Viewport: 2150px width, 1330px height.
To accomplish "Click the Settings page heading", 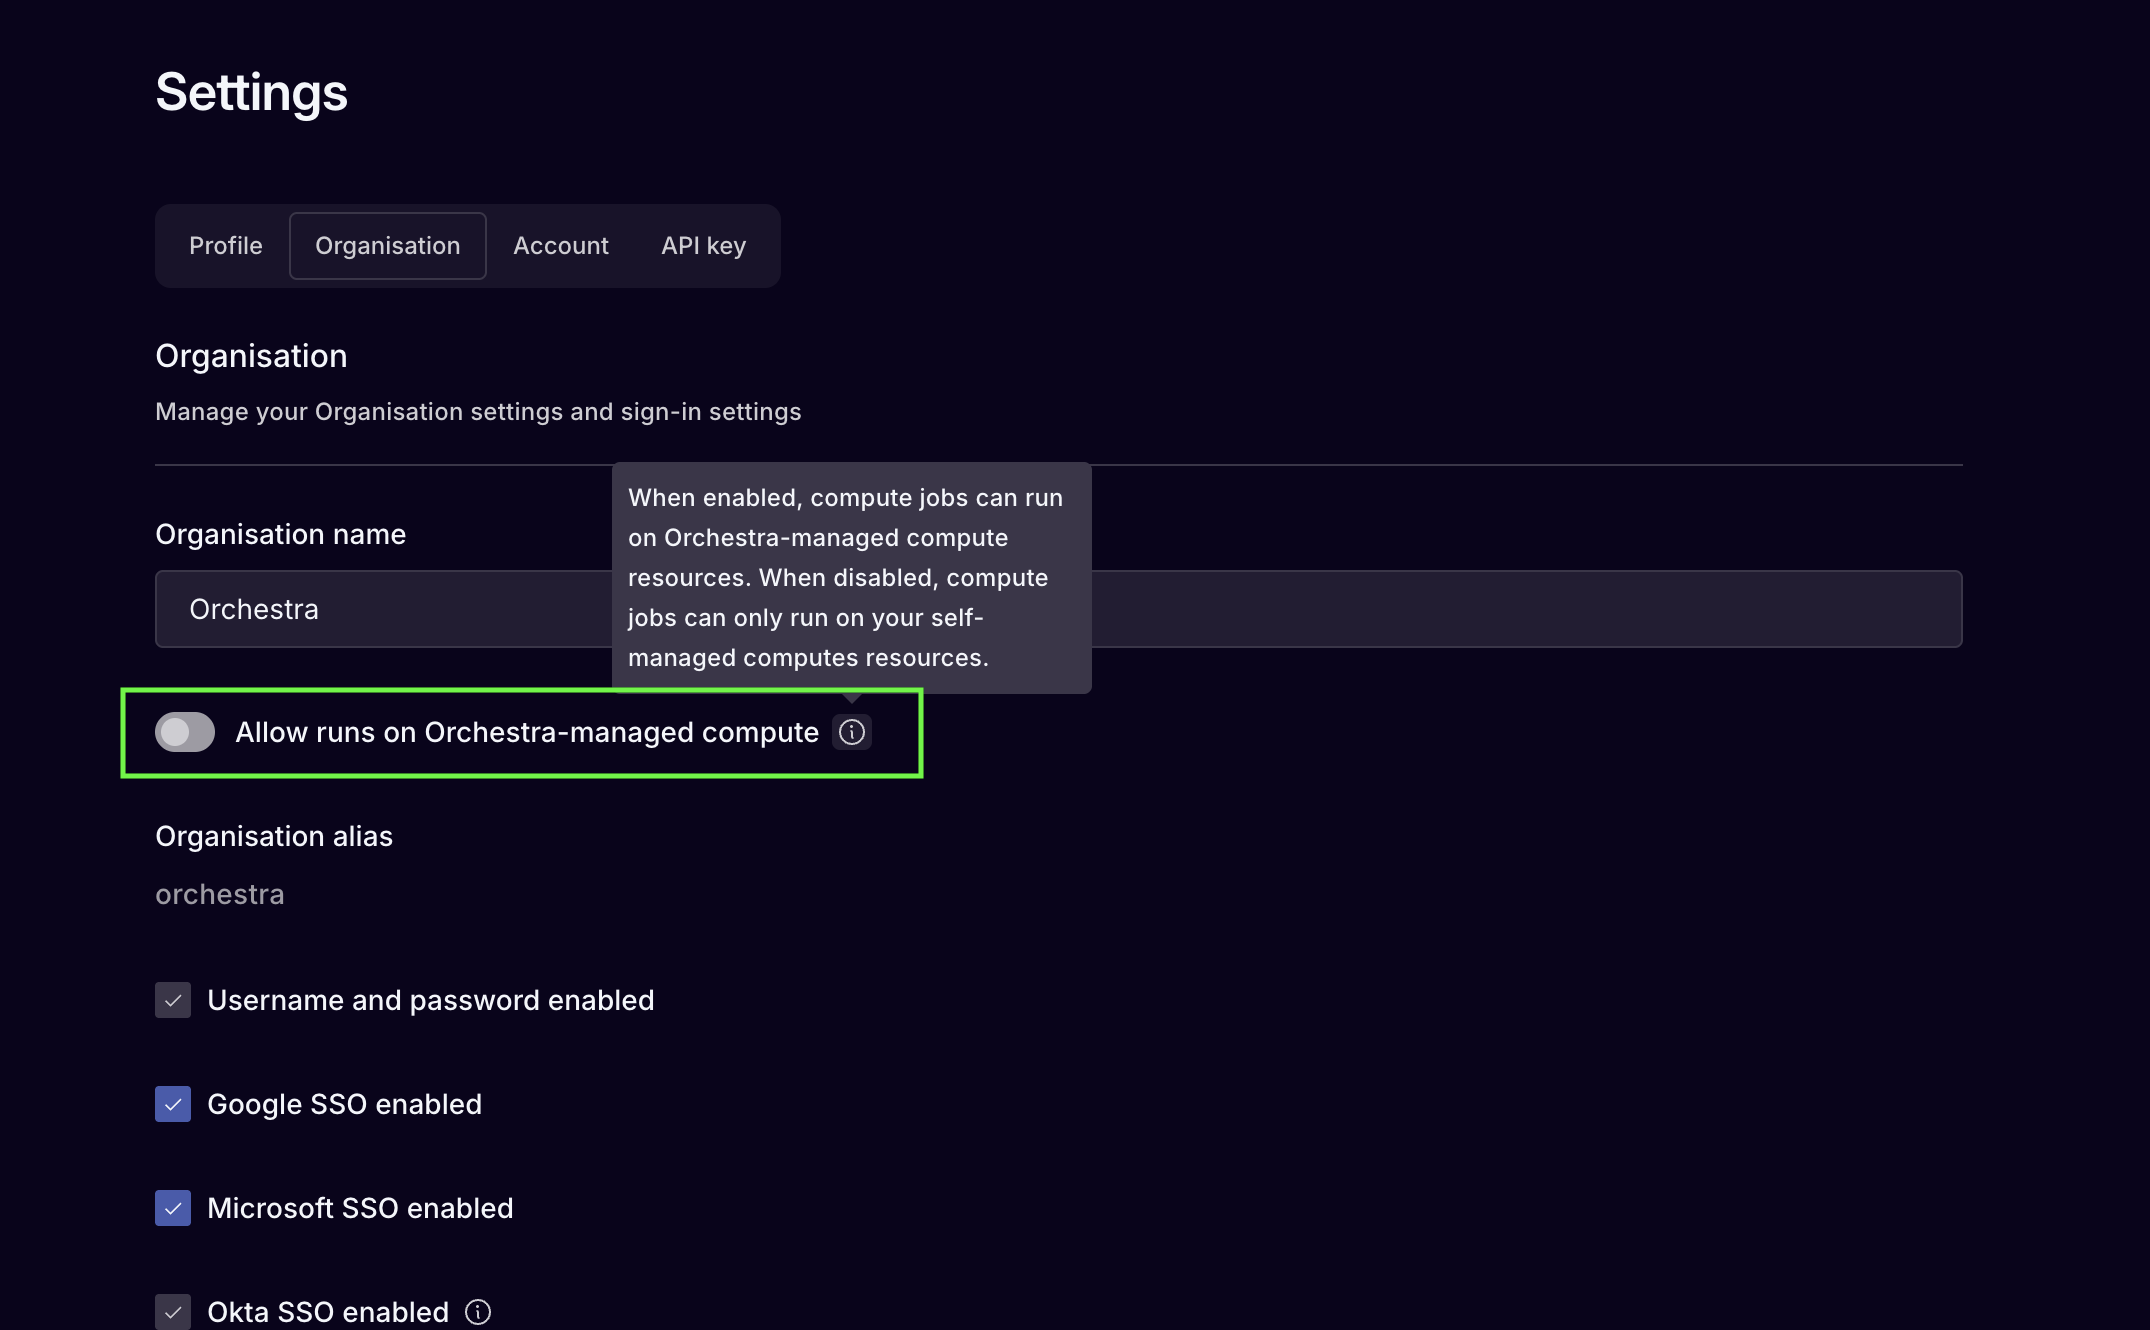I will click(x=252, y=93).
